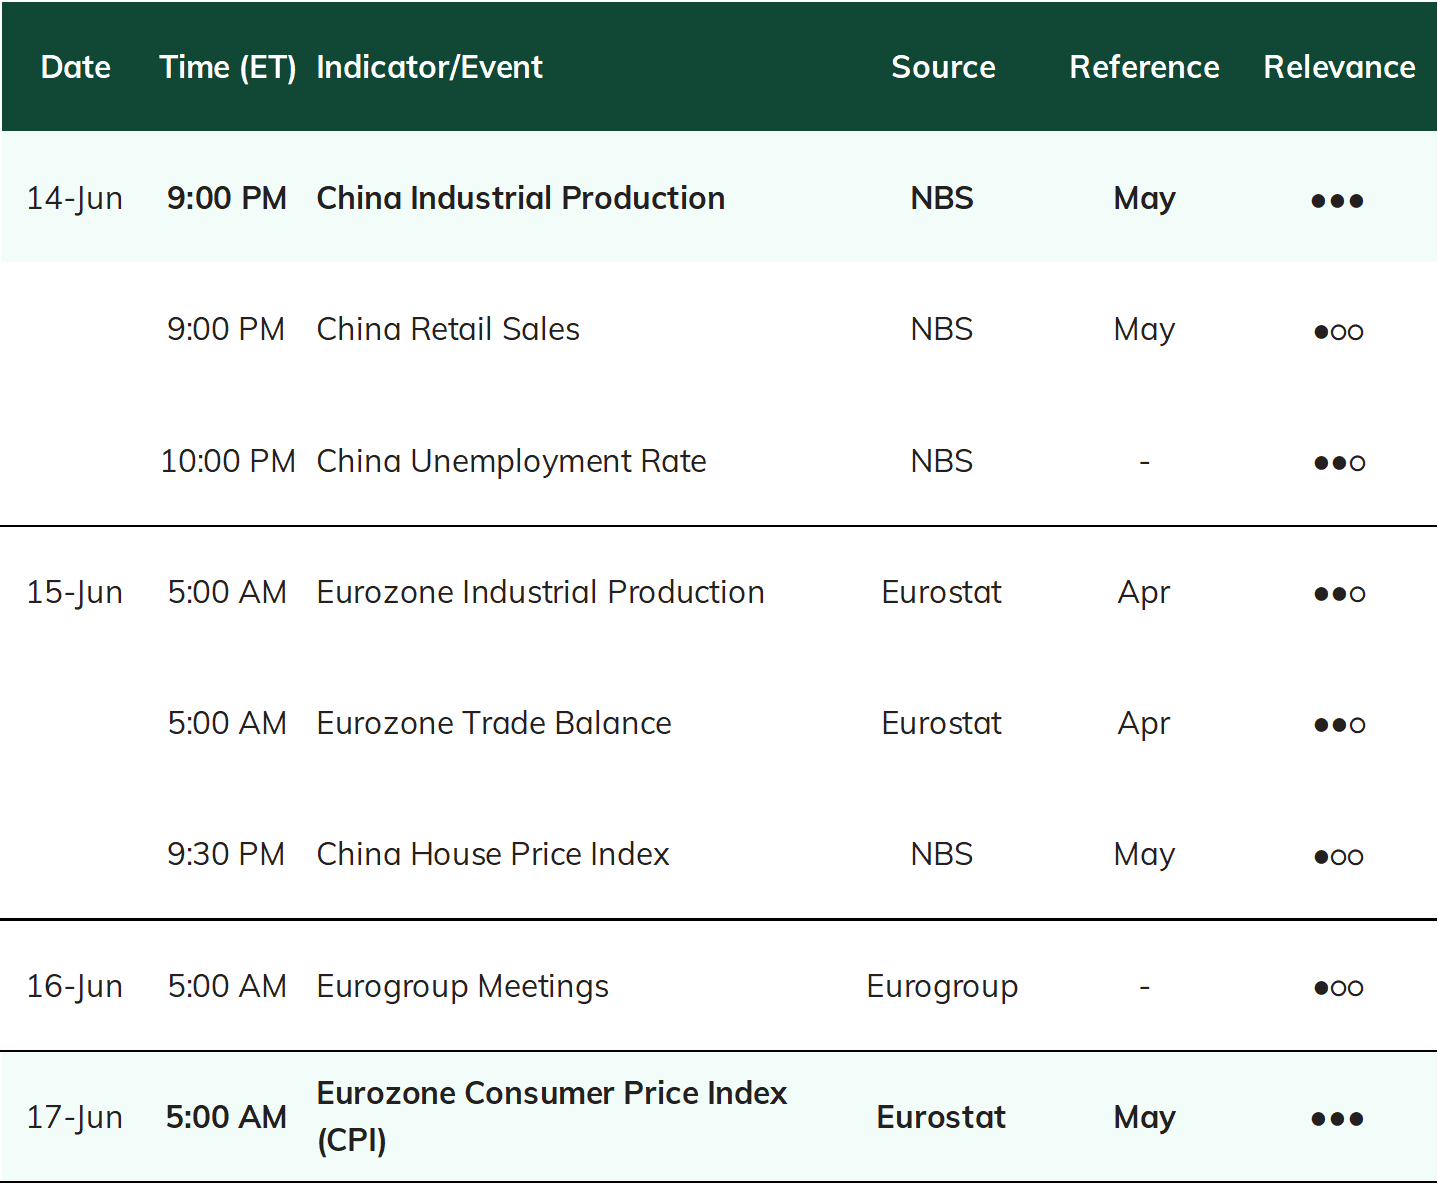Click relevance dots for China Industrial Production
Screen dimensions: 1438x1193
tap(1338, 201)
